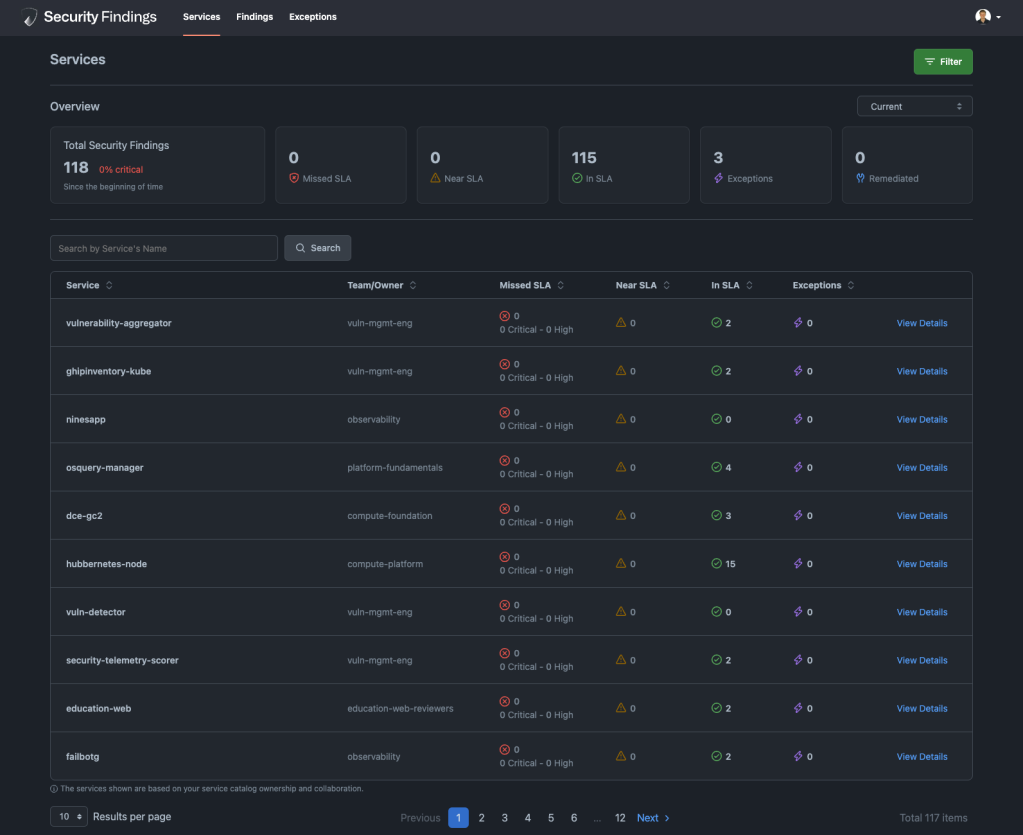Open View Details for osquery-manager
This screenshot has width=1023, height=835.
click(920, 467)
